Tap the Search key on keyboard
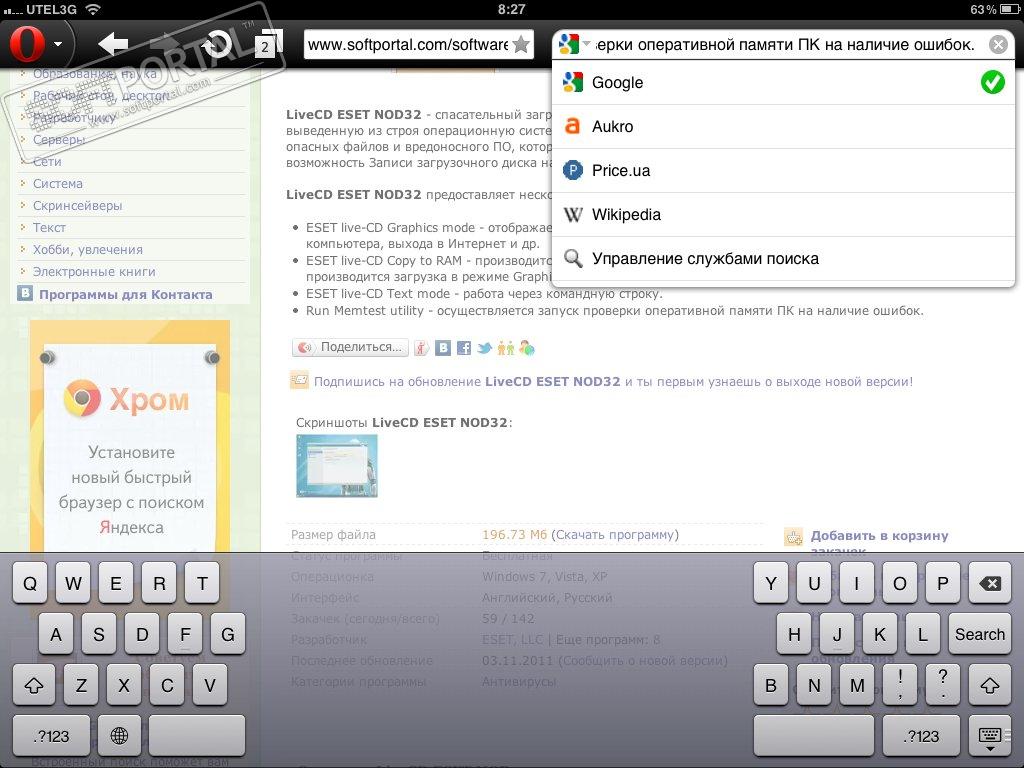 click(x=980, y=634)
